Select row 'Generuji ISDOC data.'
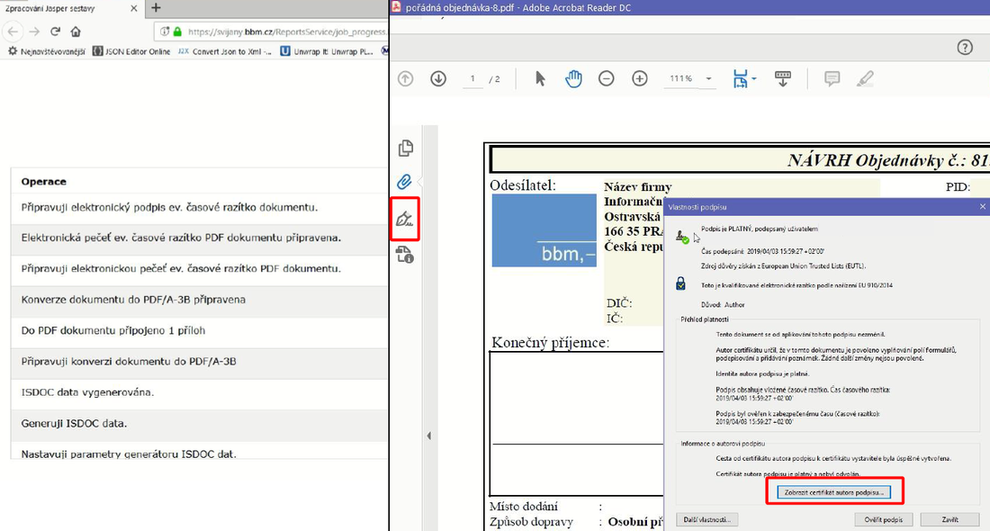 pyautogui.click(x=199, y=424)
